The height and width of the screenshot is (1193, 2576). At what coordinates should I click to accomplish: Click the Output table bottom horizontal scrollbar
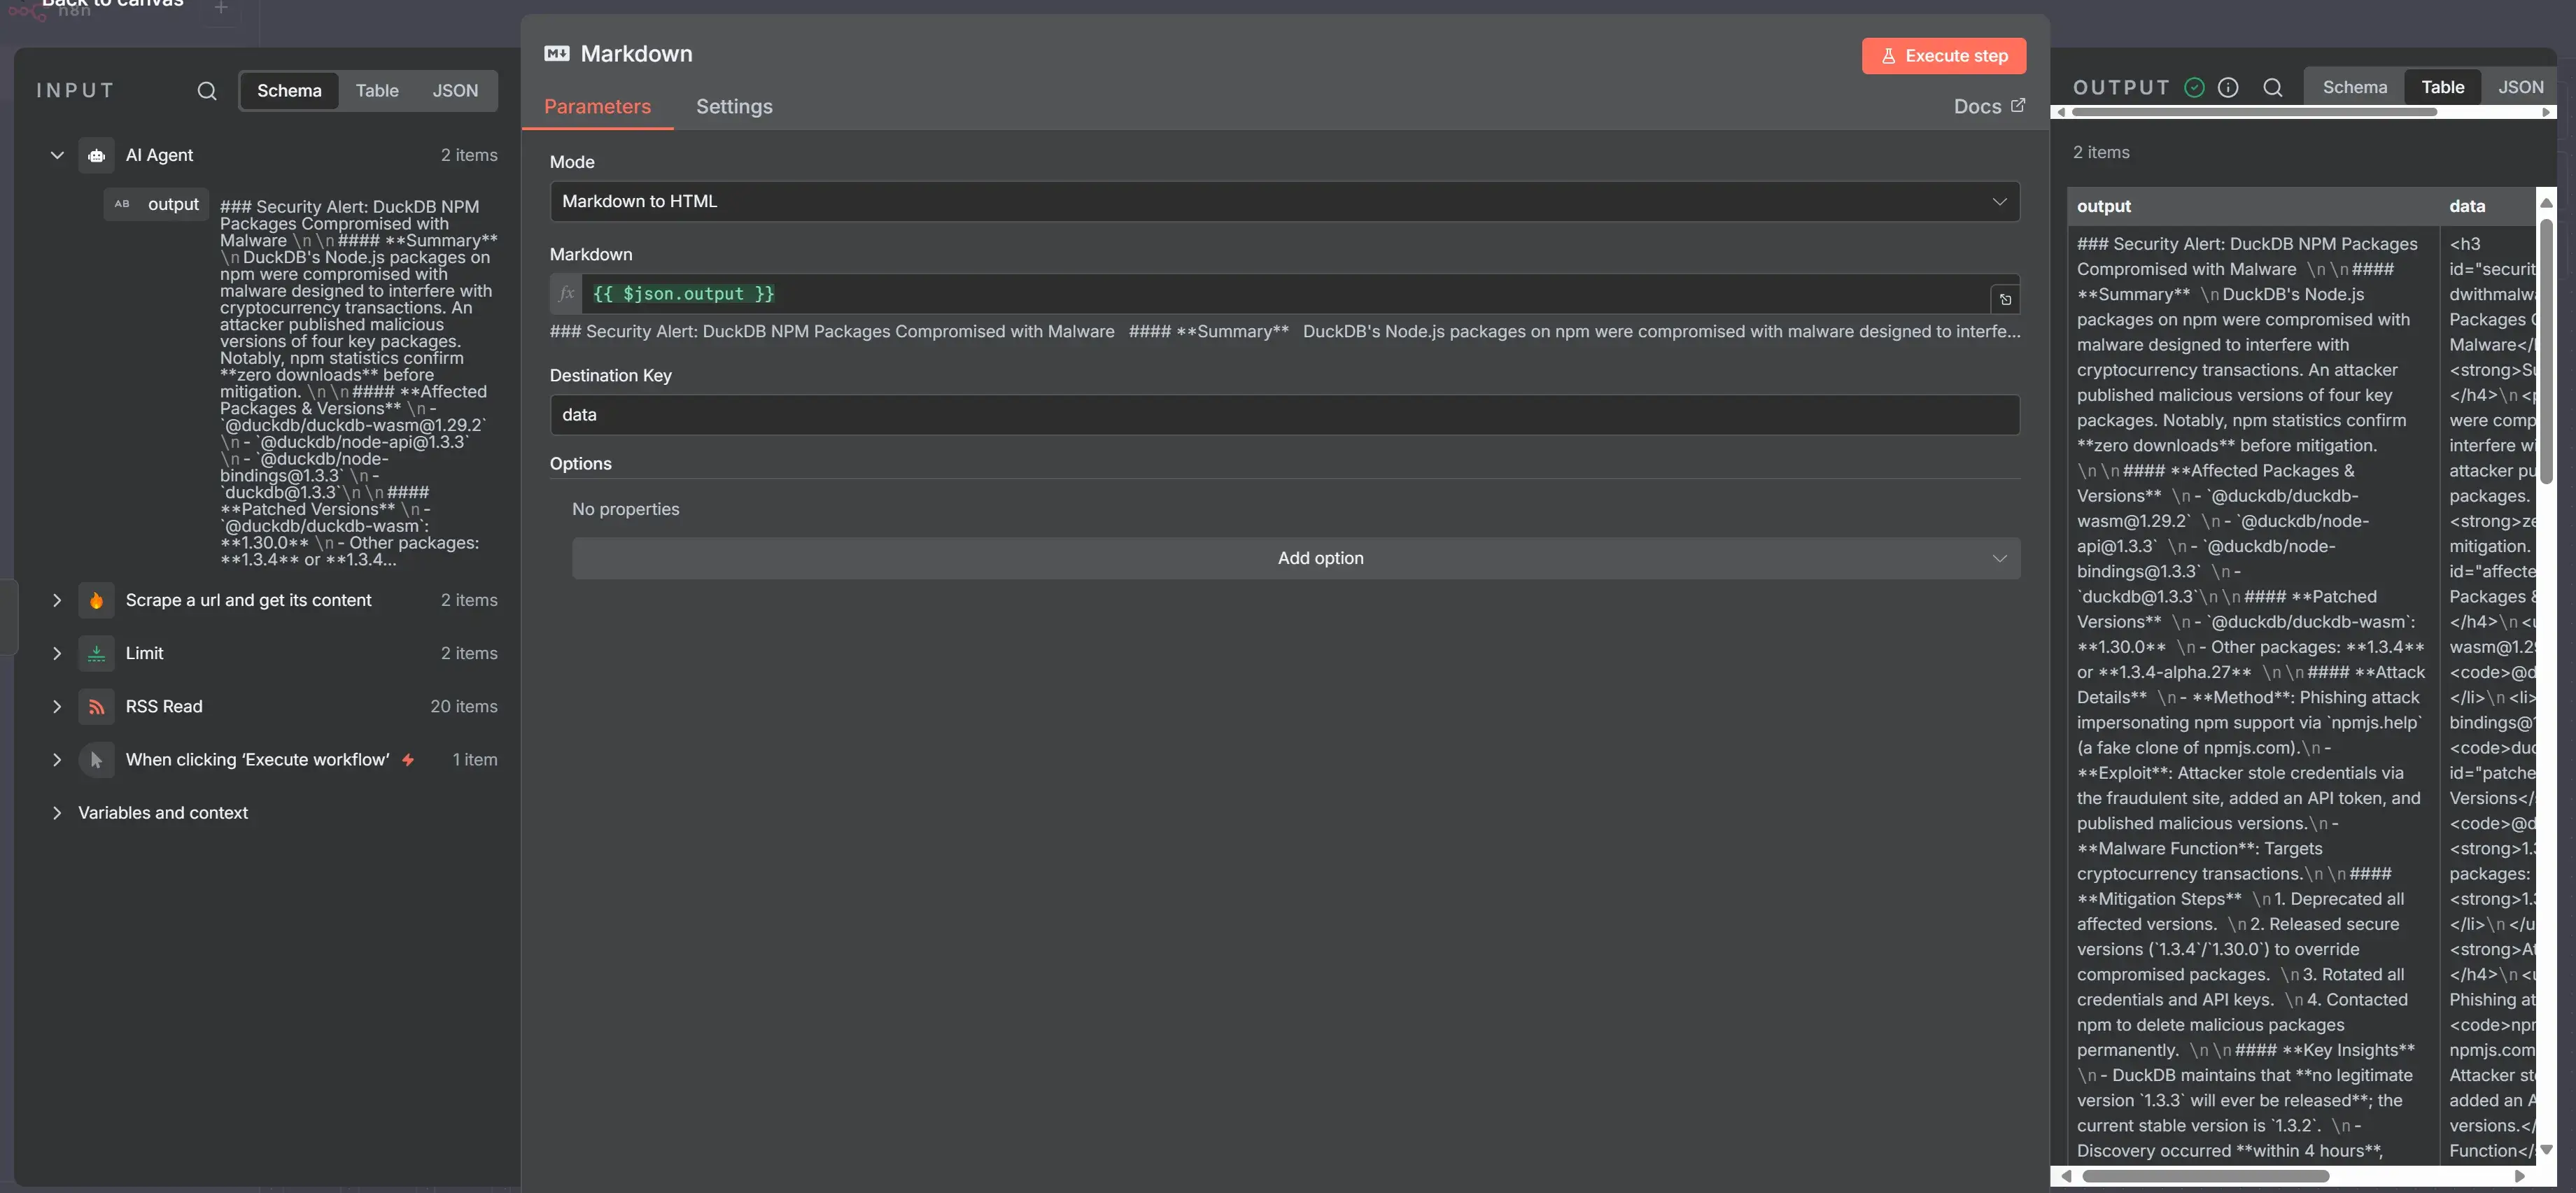tap(2205, 1176)
